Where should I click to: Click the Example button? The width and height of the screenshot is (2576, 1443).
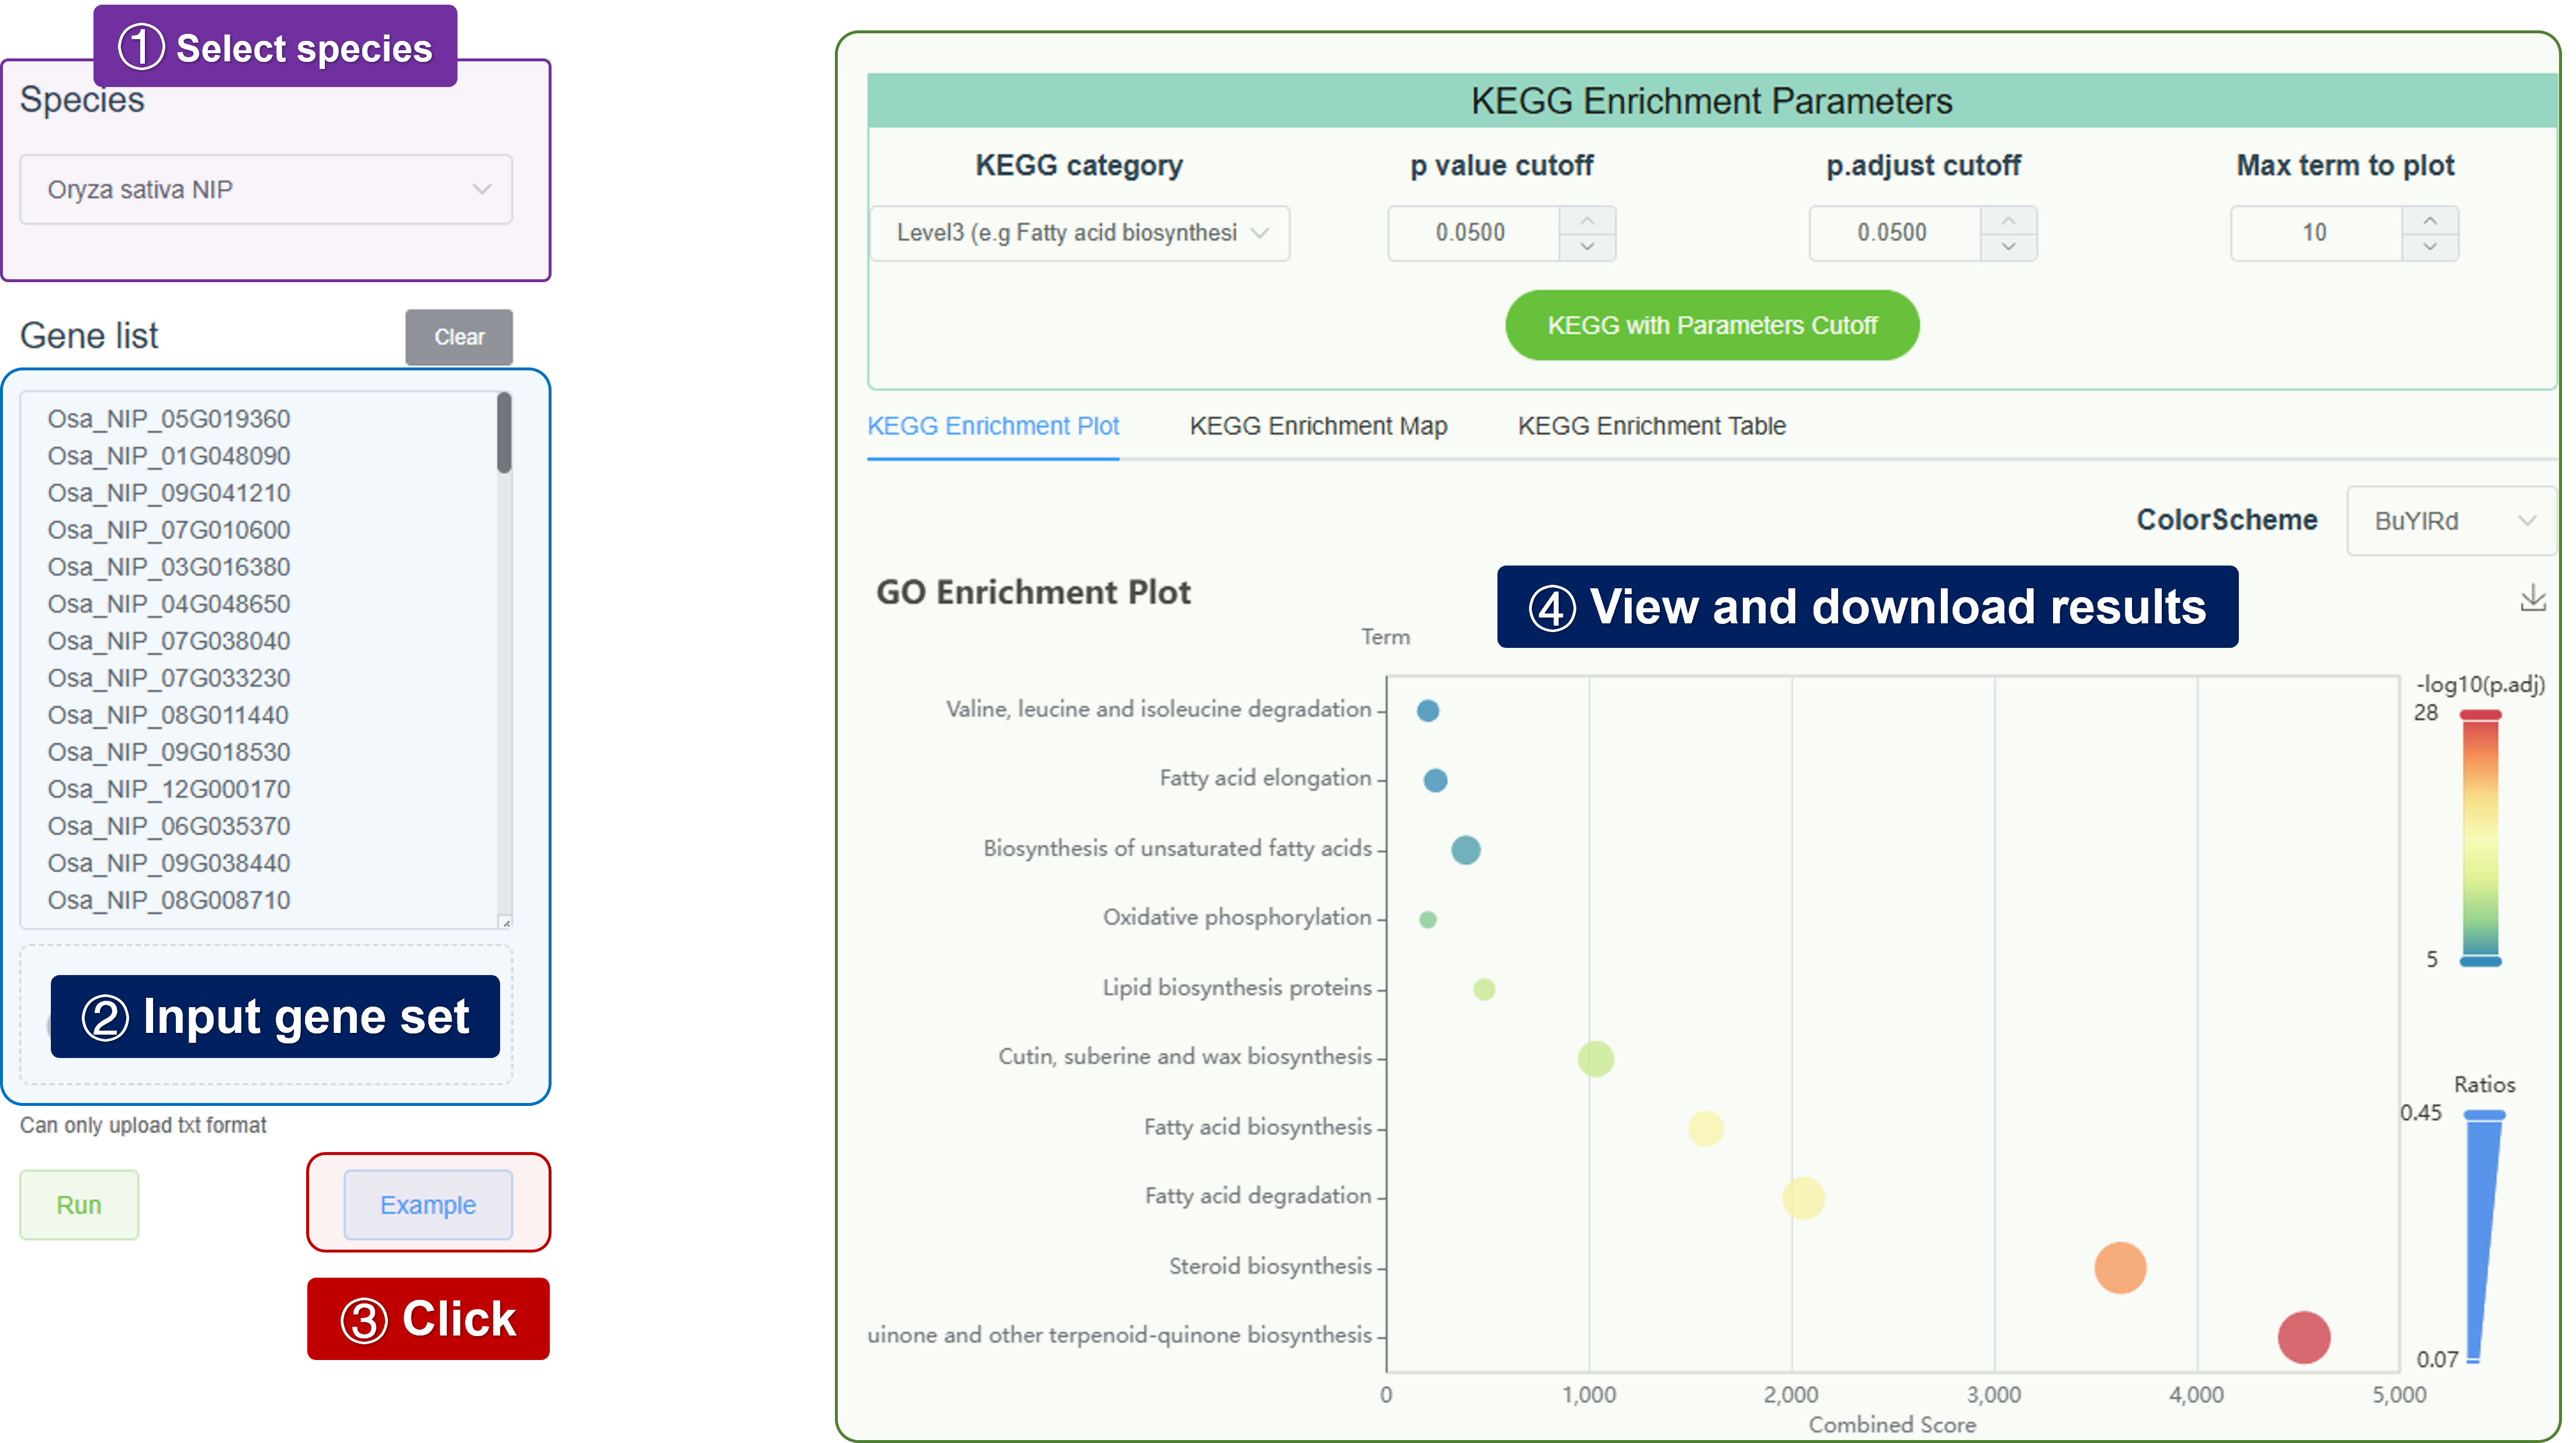(x=428, y=1205)
